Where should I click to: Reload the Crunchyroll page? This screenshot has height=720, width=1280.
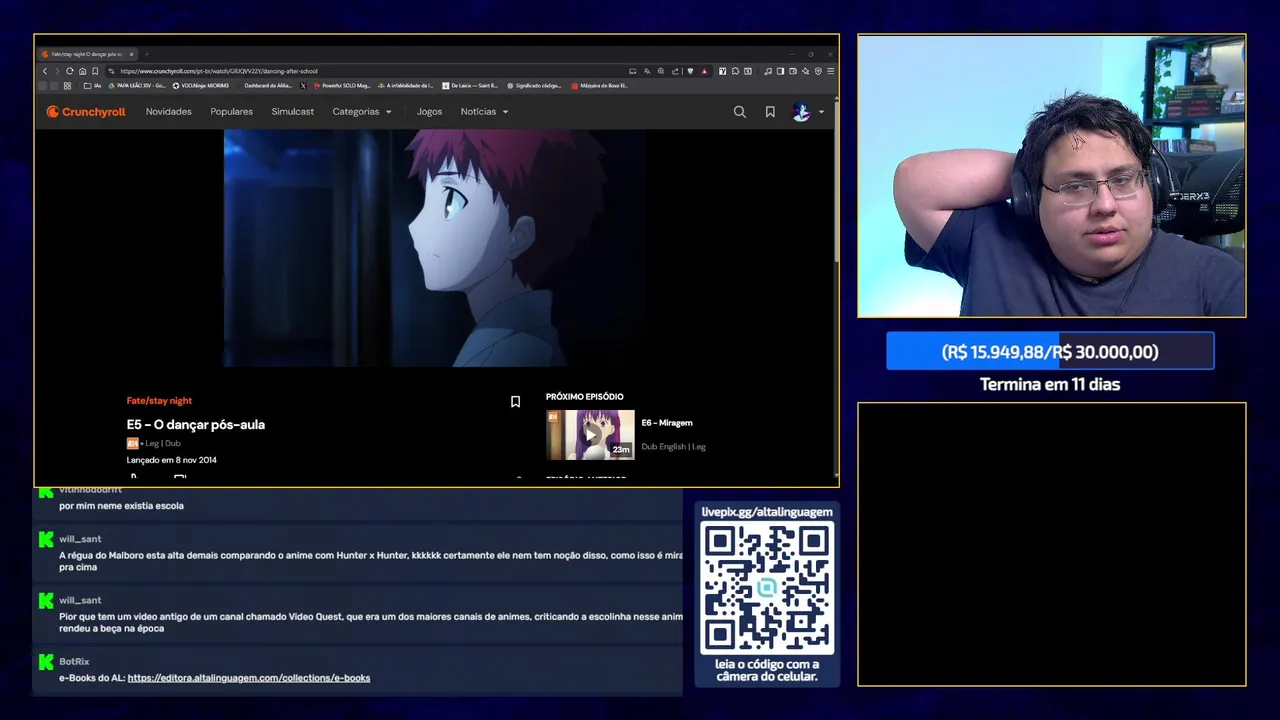pos(70,71)
